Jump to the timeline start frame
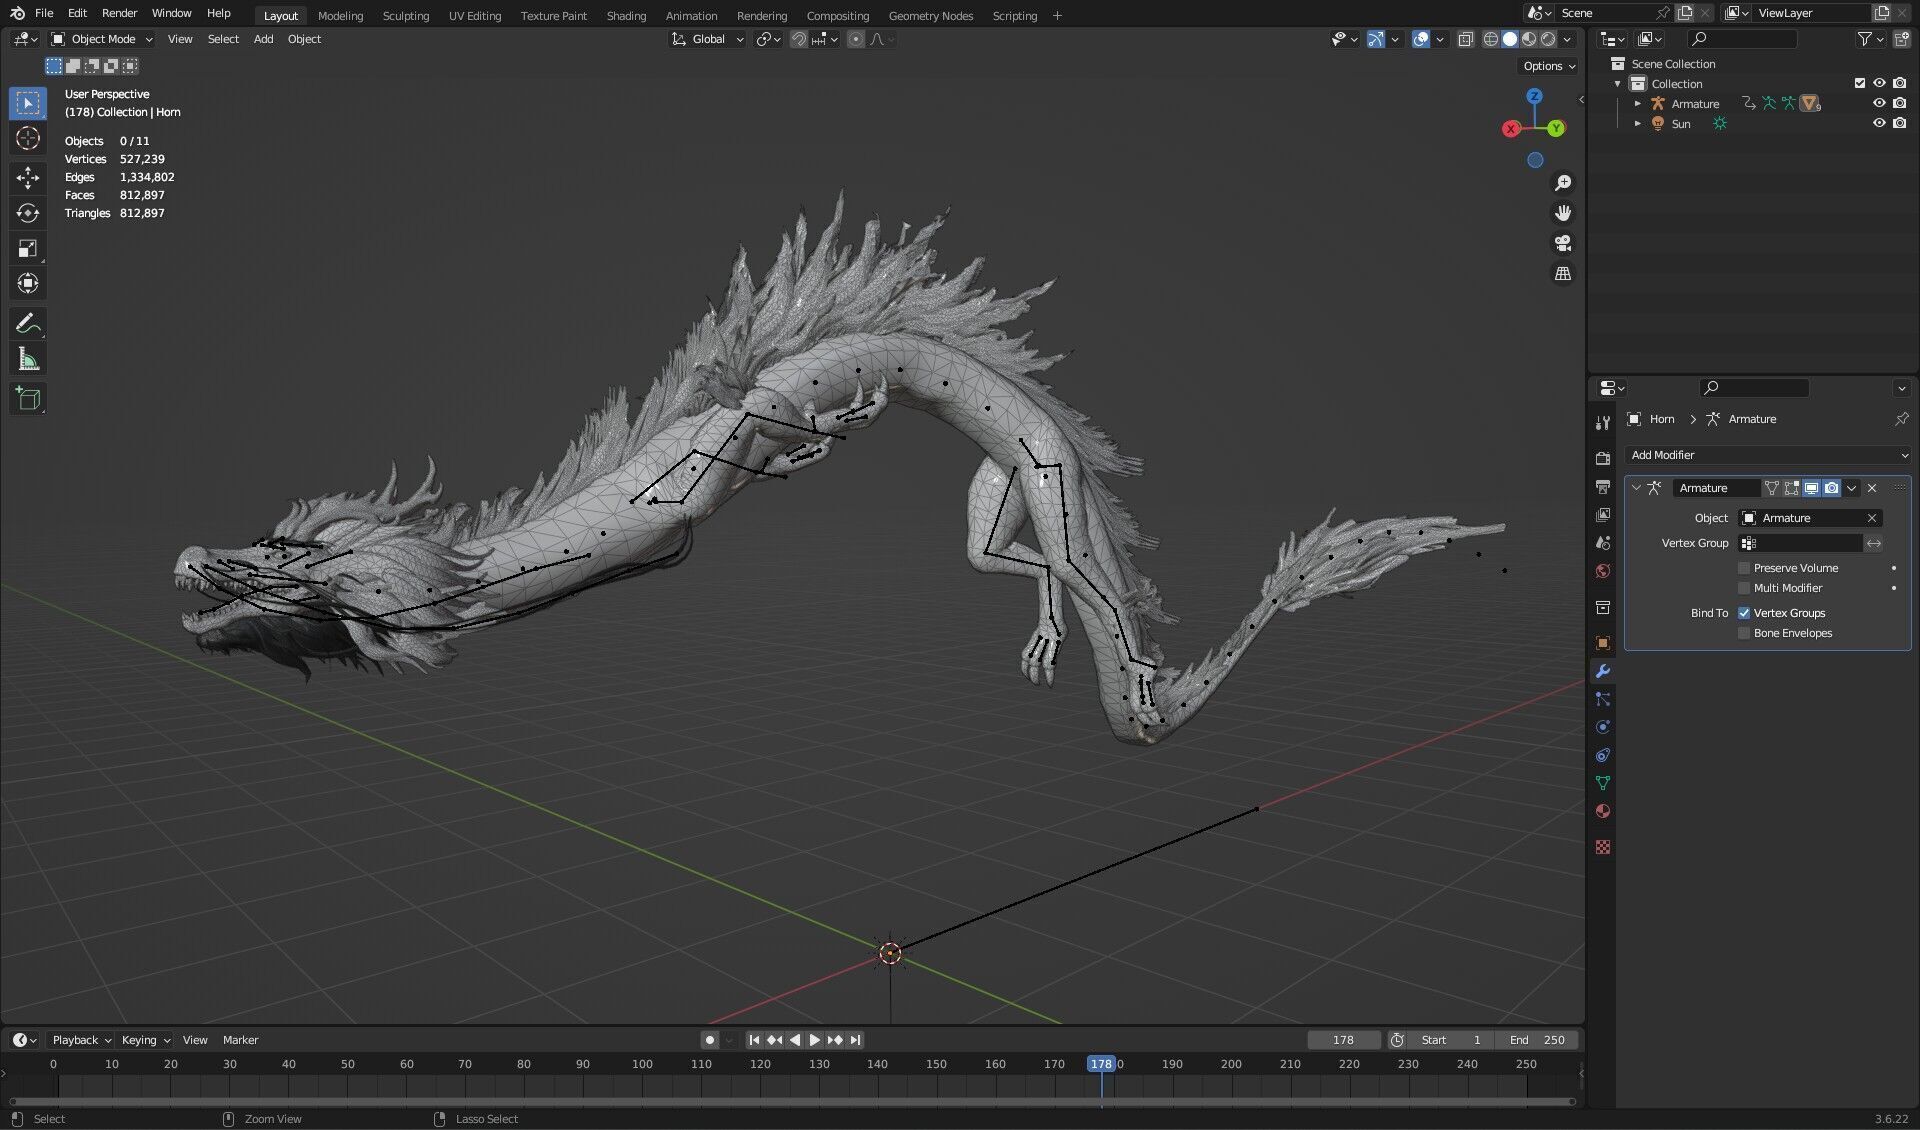 pos(753,1040)
